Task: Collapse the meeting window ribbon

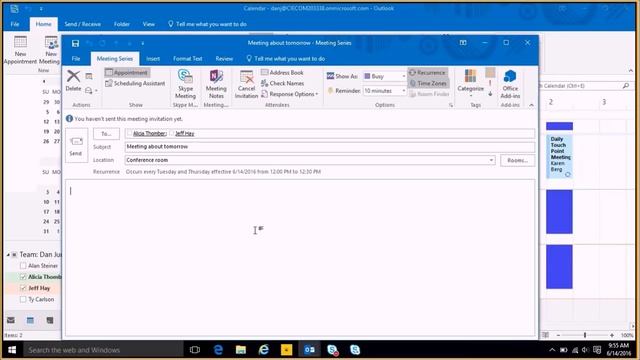Action: click(x=531, y=105)
